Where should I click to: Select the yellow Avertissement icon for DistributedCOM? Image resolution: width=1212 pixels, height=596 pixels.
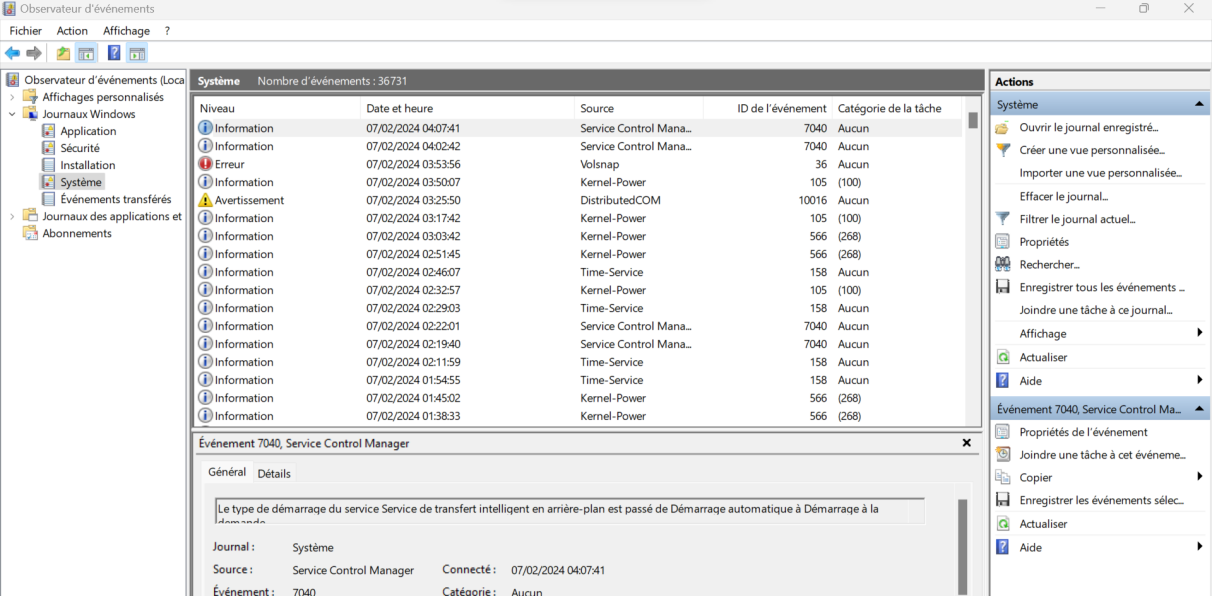205,200
